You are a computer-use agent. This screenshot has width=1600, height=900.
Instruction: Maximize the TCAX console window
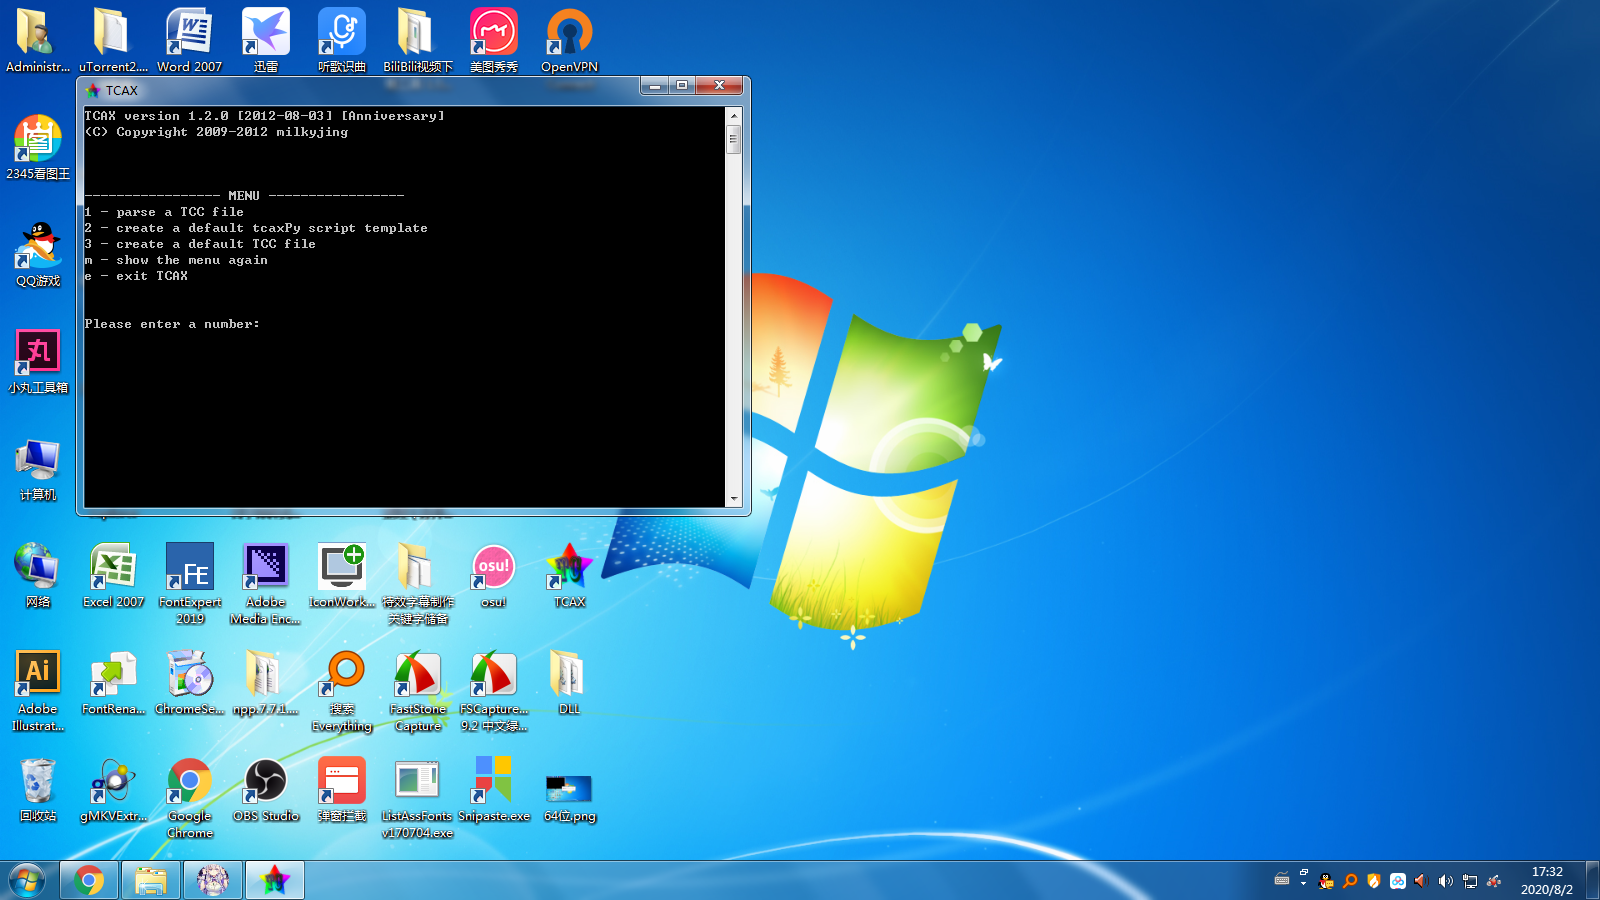coord(682,86)
